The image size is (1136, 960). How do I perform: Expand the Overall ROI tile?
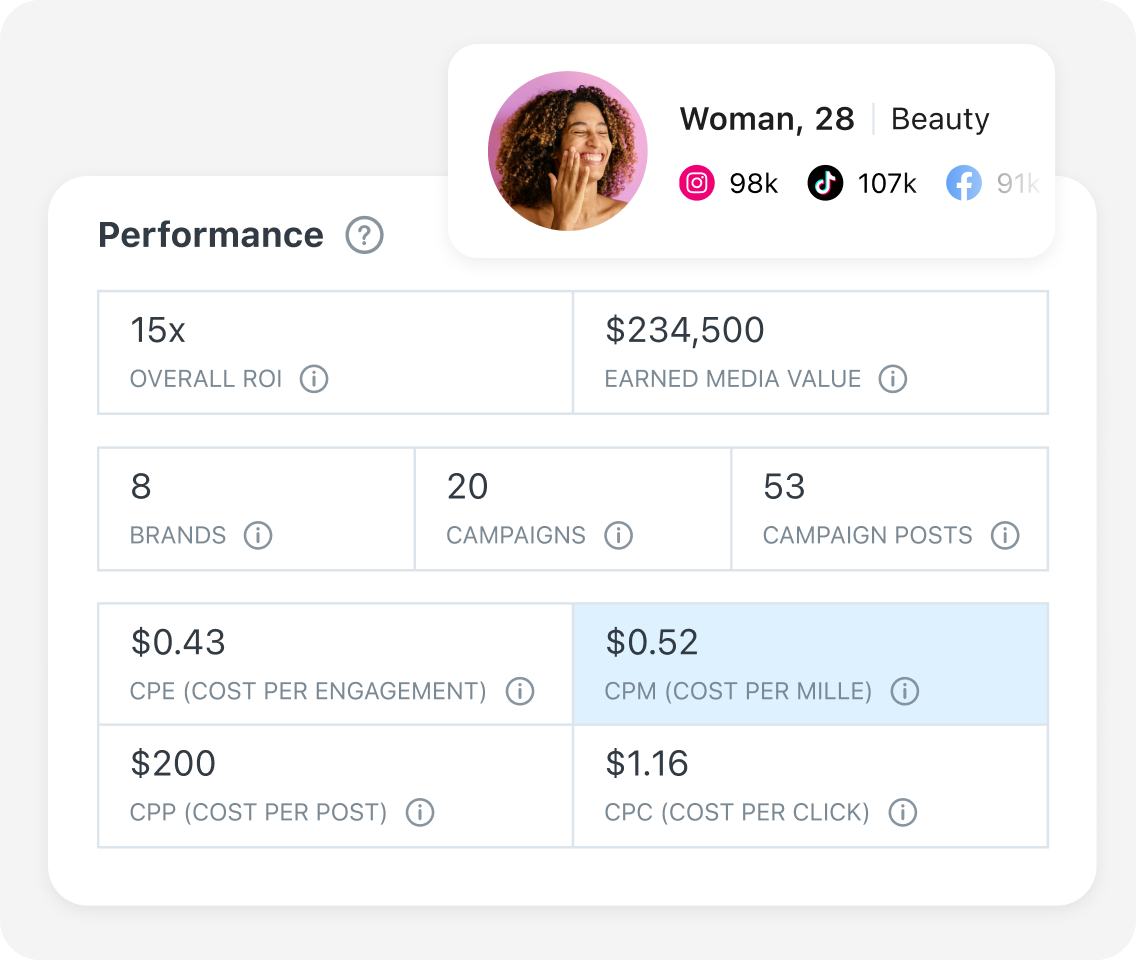[334, 352]
